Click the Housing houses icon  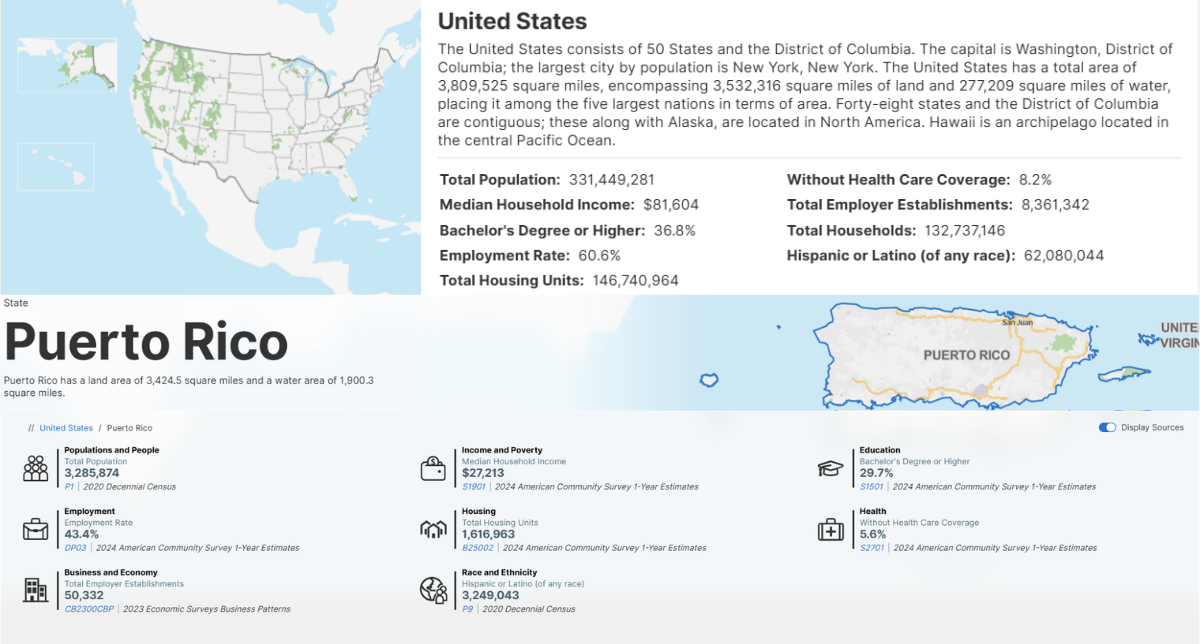(x=433, y=529)
